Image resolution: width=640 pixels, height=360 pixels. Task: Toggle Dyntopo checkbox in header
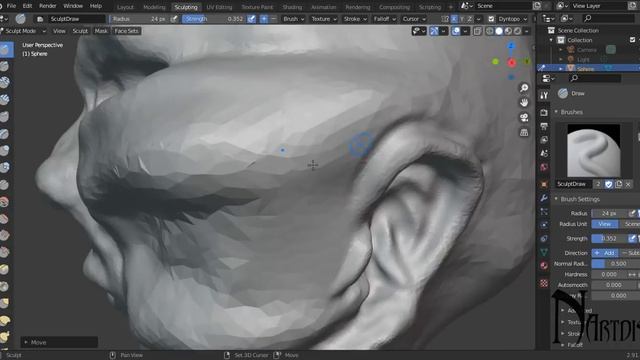(491, 19)
